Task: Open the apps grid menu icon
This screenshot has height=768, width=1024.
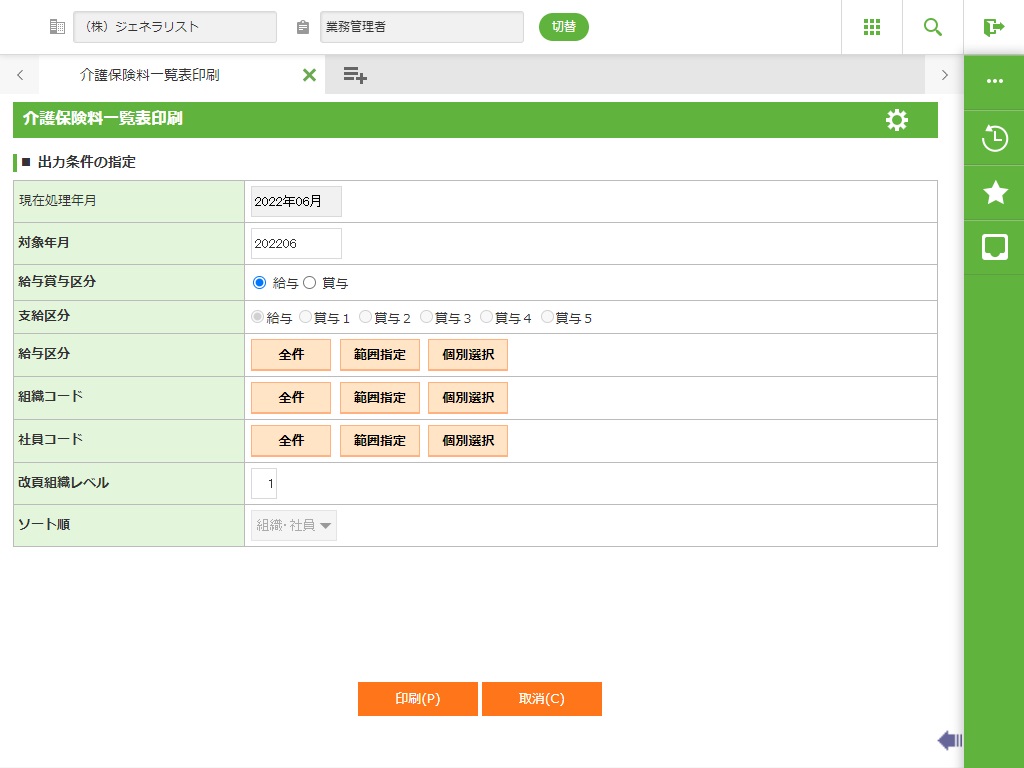Action: click(x=871, y=27)
